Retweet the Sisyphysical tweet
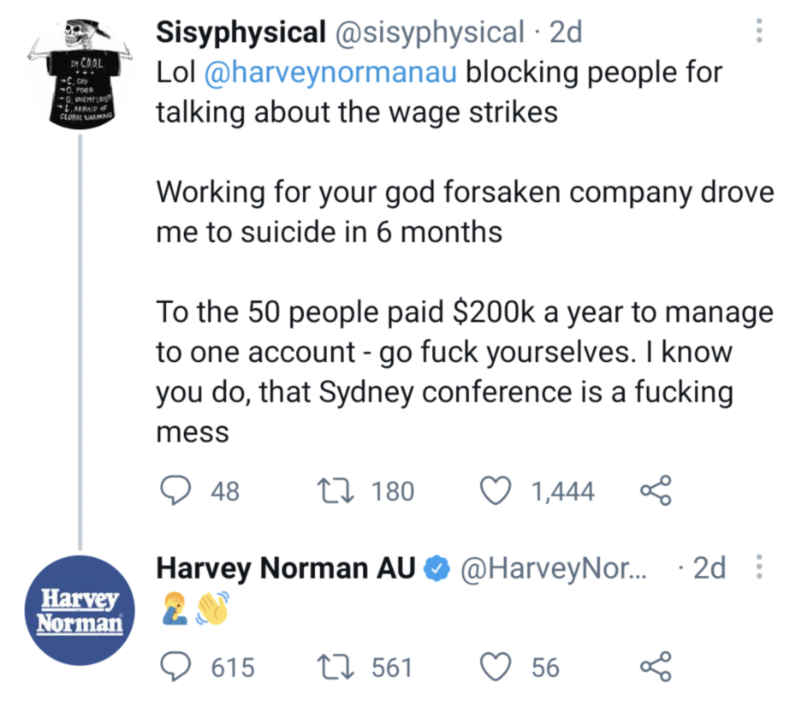Screen dimensions: 800x704 point(329,491)
